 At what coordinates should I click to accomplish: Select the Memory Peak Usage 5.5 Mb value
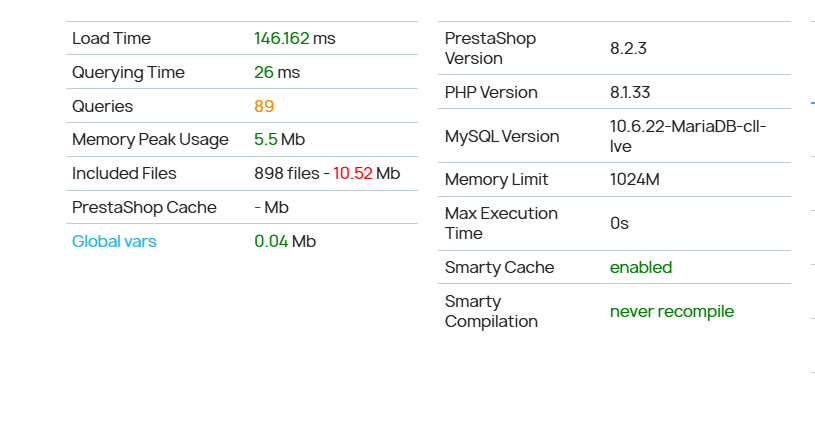[x=280, y=139]
